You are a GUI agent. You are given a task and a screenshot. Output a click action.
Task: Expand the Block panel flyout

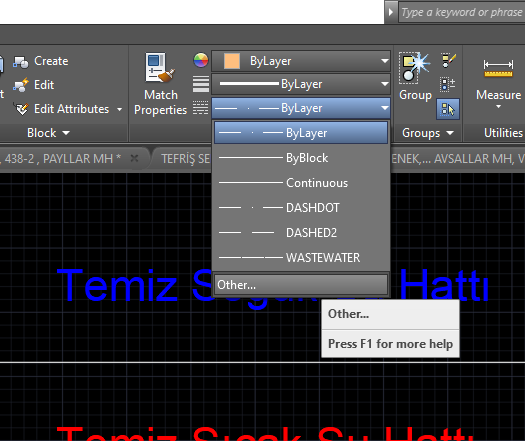(x=66, y=133)
